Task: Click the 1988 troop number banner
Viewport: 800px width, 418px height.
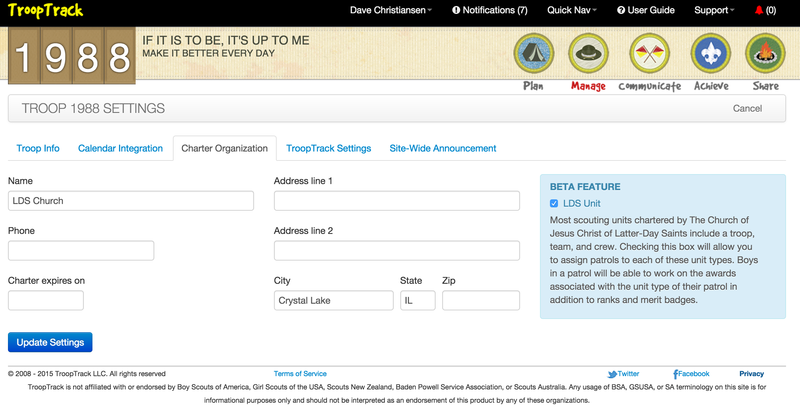Action: 71,56
